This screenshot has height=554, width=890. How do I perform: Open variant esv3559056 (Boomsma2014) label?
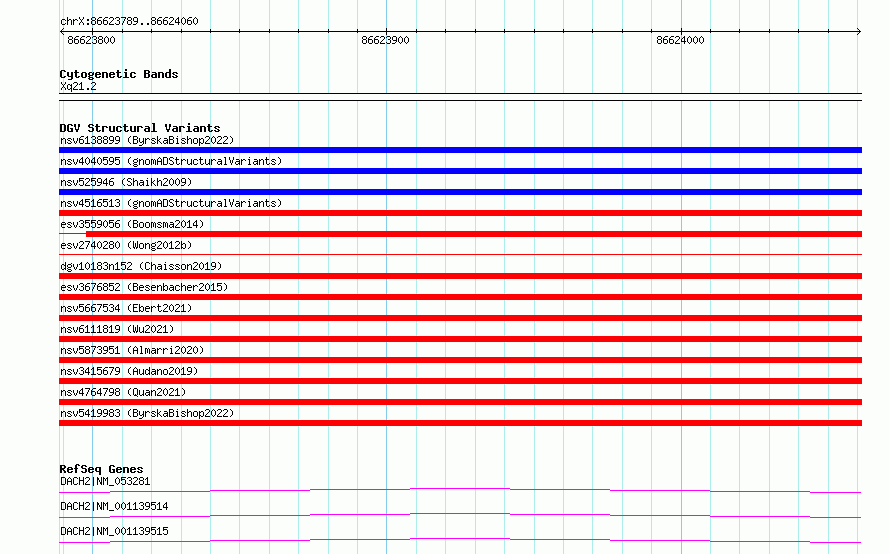pyautogui.click(x=132, y=224)
